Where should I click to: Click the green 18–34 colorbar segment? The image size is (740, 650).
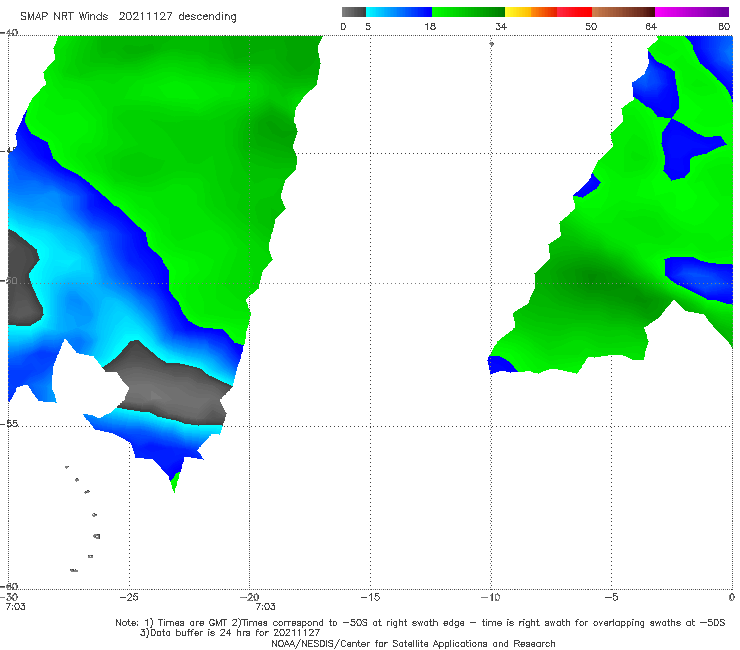pyautogui.click(x=468, y=12)
